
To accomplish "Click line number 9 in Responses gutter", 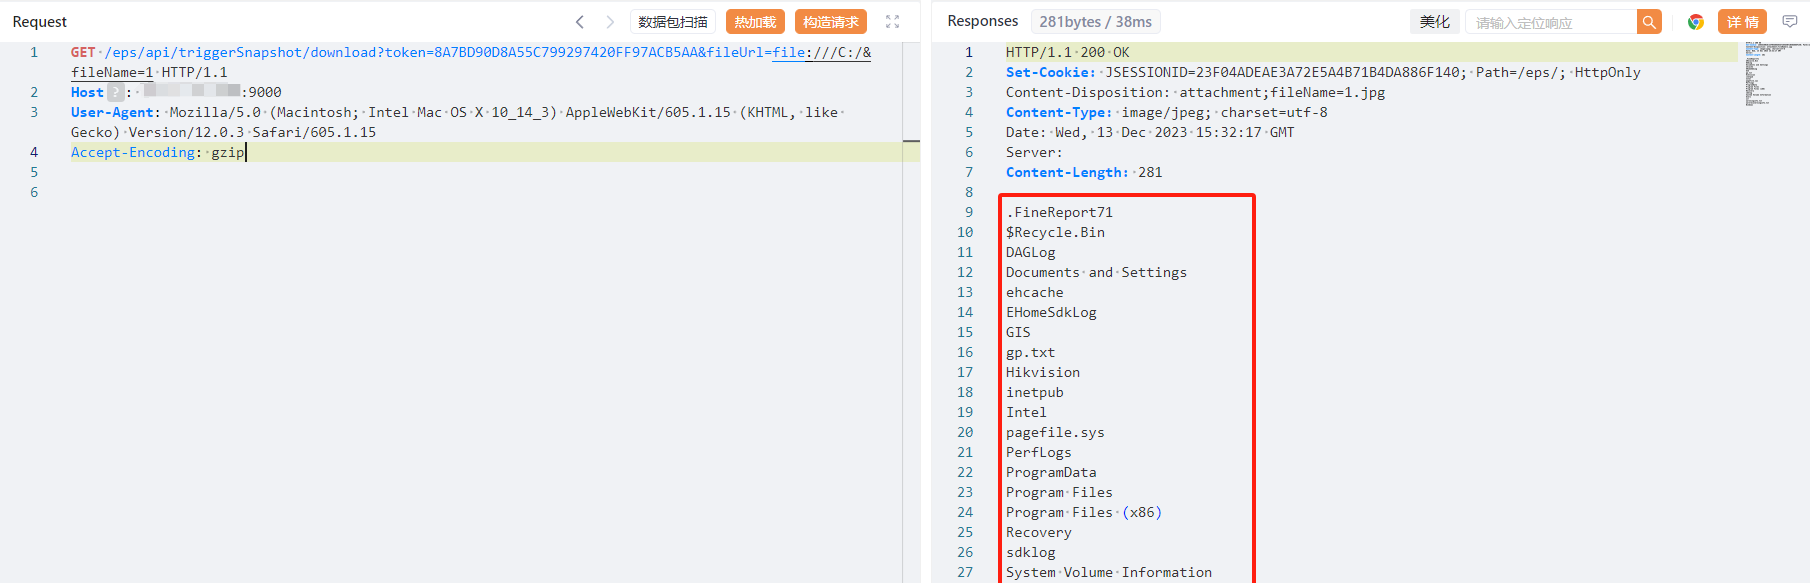I will (x=968, y=212).
